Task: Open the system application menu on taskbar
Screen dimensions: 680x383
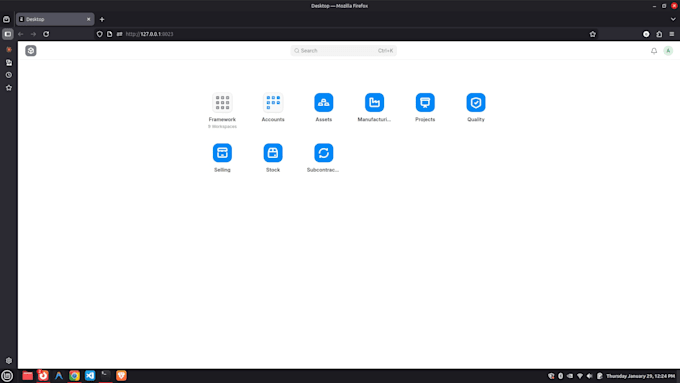Action: coord(7,376)
